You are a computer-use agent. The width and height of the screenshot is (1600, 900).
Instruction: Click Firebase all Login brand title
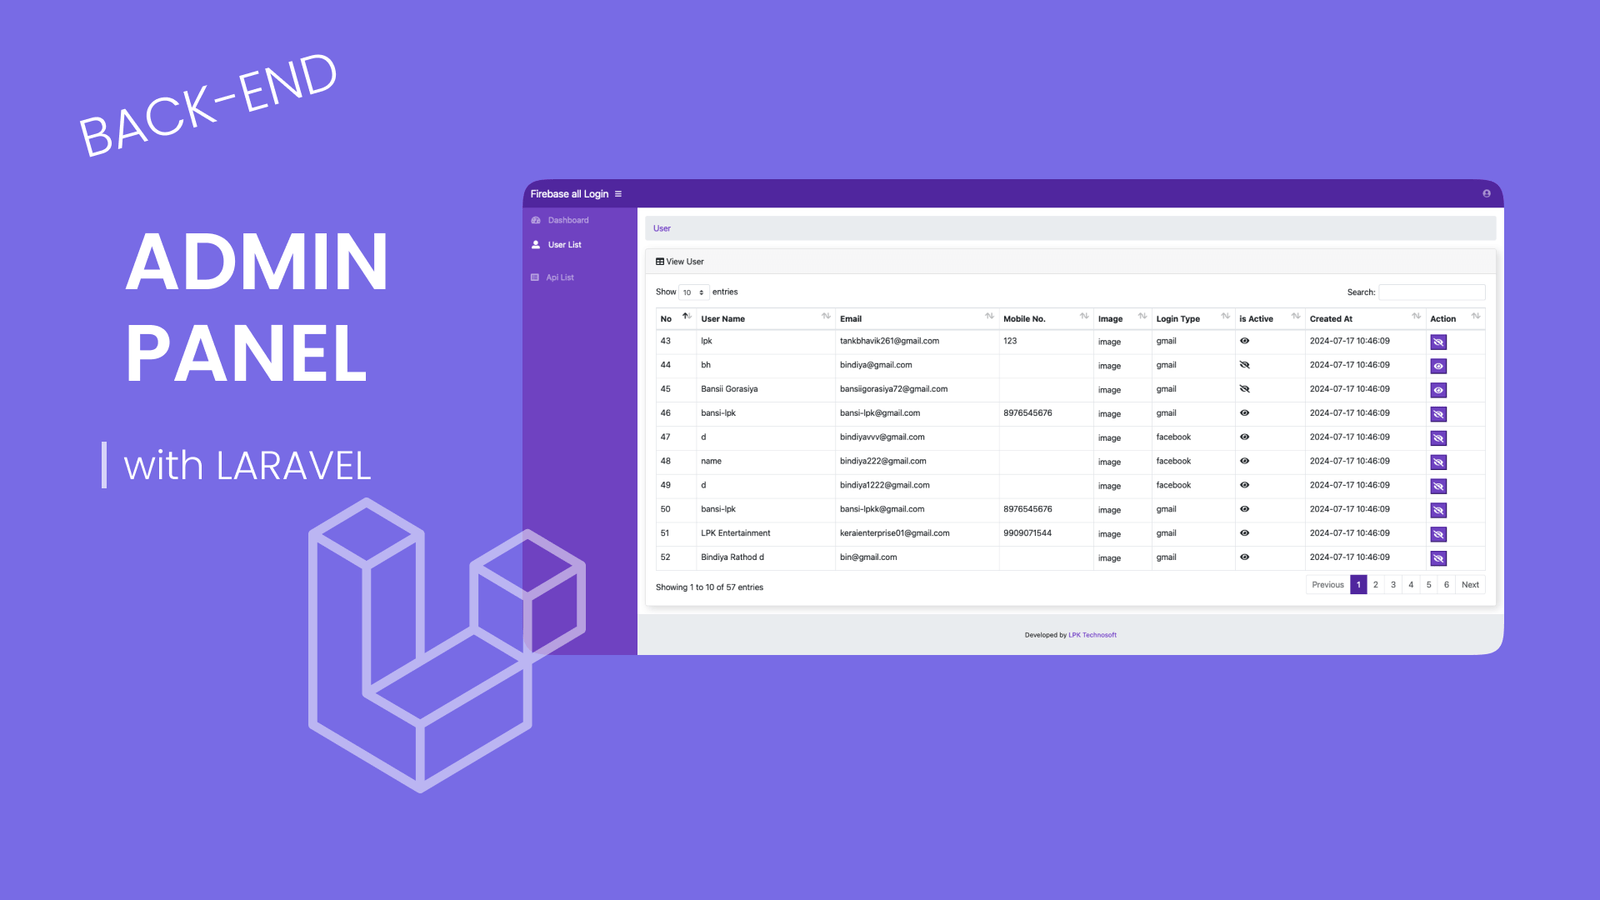click(569, 194)
